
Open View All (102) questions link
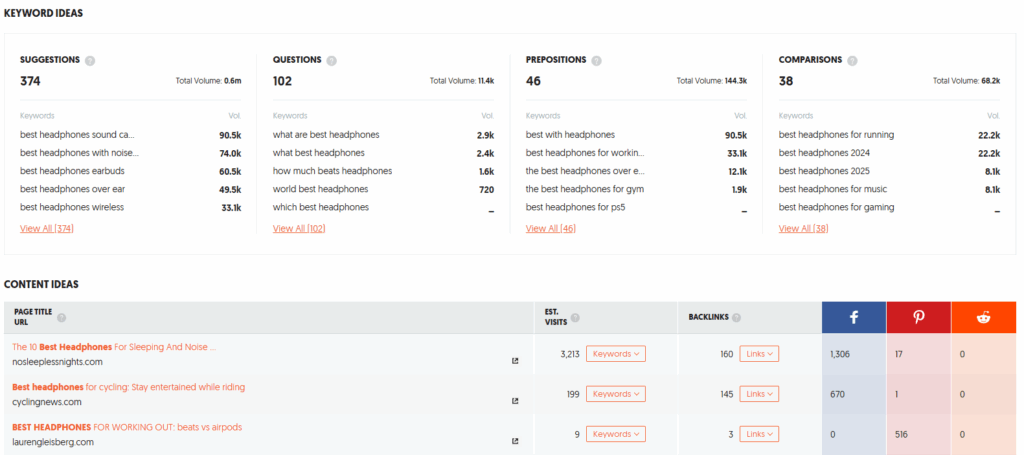point(299,228)
